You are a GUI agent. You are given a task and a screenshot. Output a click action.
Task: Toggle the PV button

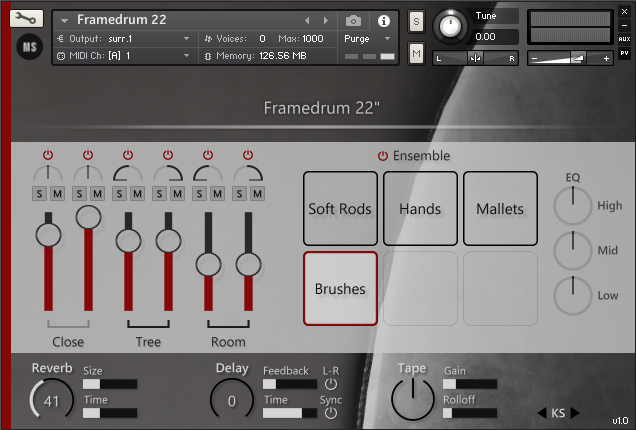(x=624, y=53)
